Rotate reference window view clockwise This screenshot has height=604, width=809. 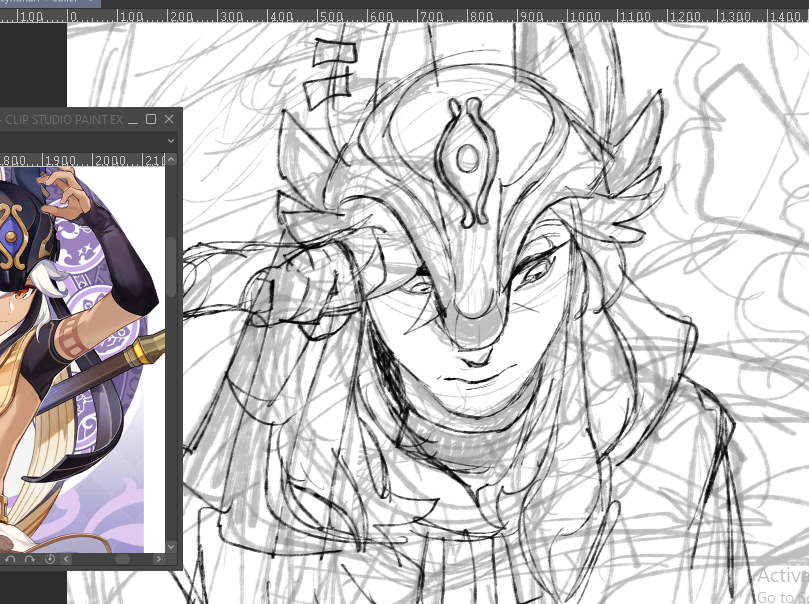click(29, 559)
